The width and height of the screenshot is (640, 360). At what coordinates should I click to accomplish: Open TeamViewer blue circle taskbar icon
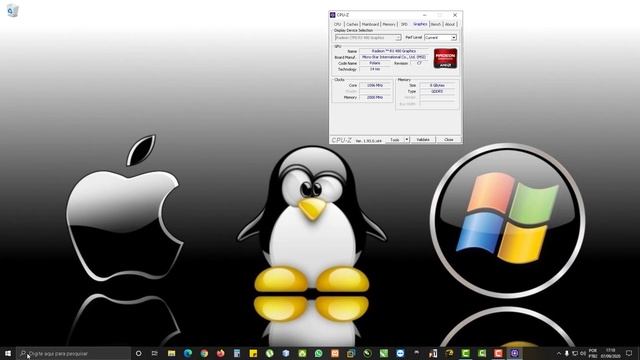click(400, 353)
